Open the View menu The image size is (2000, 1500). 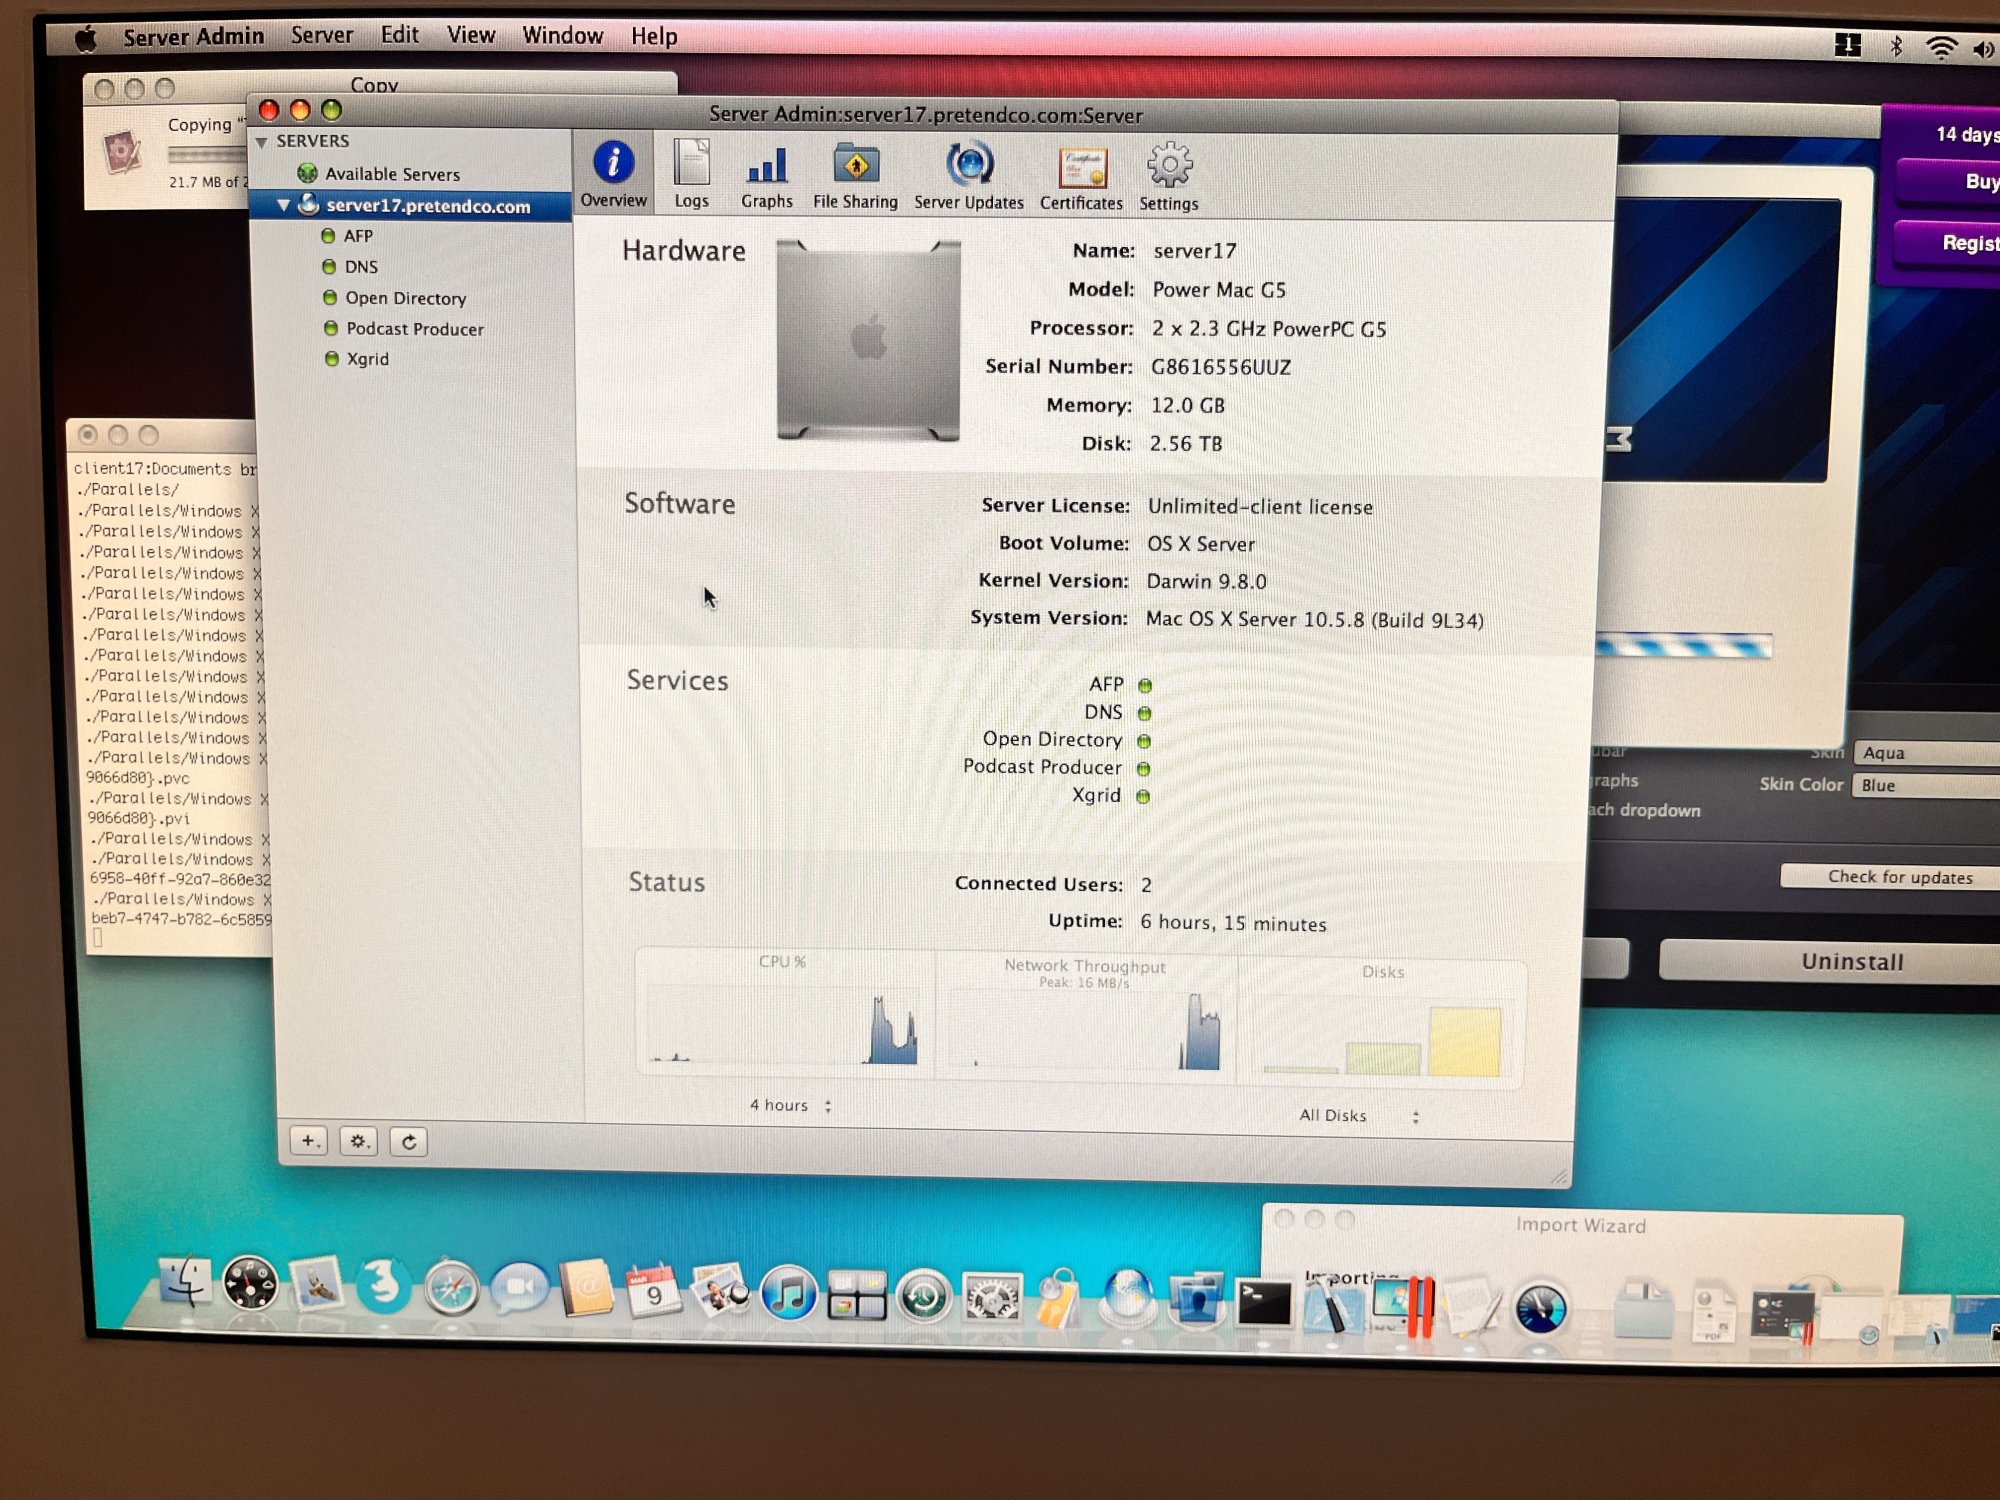click(470, 36)
